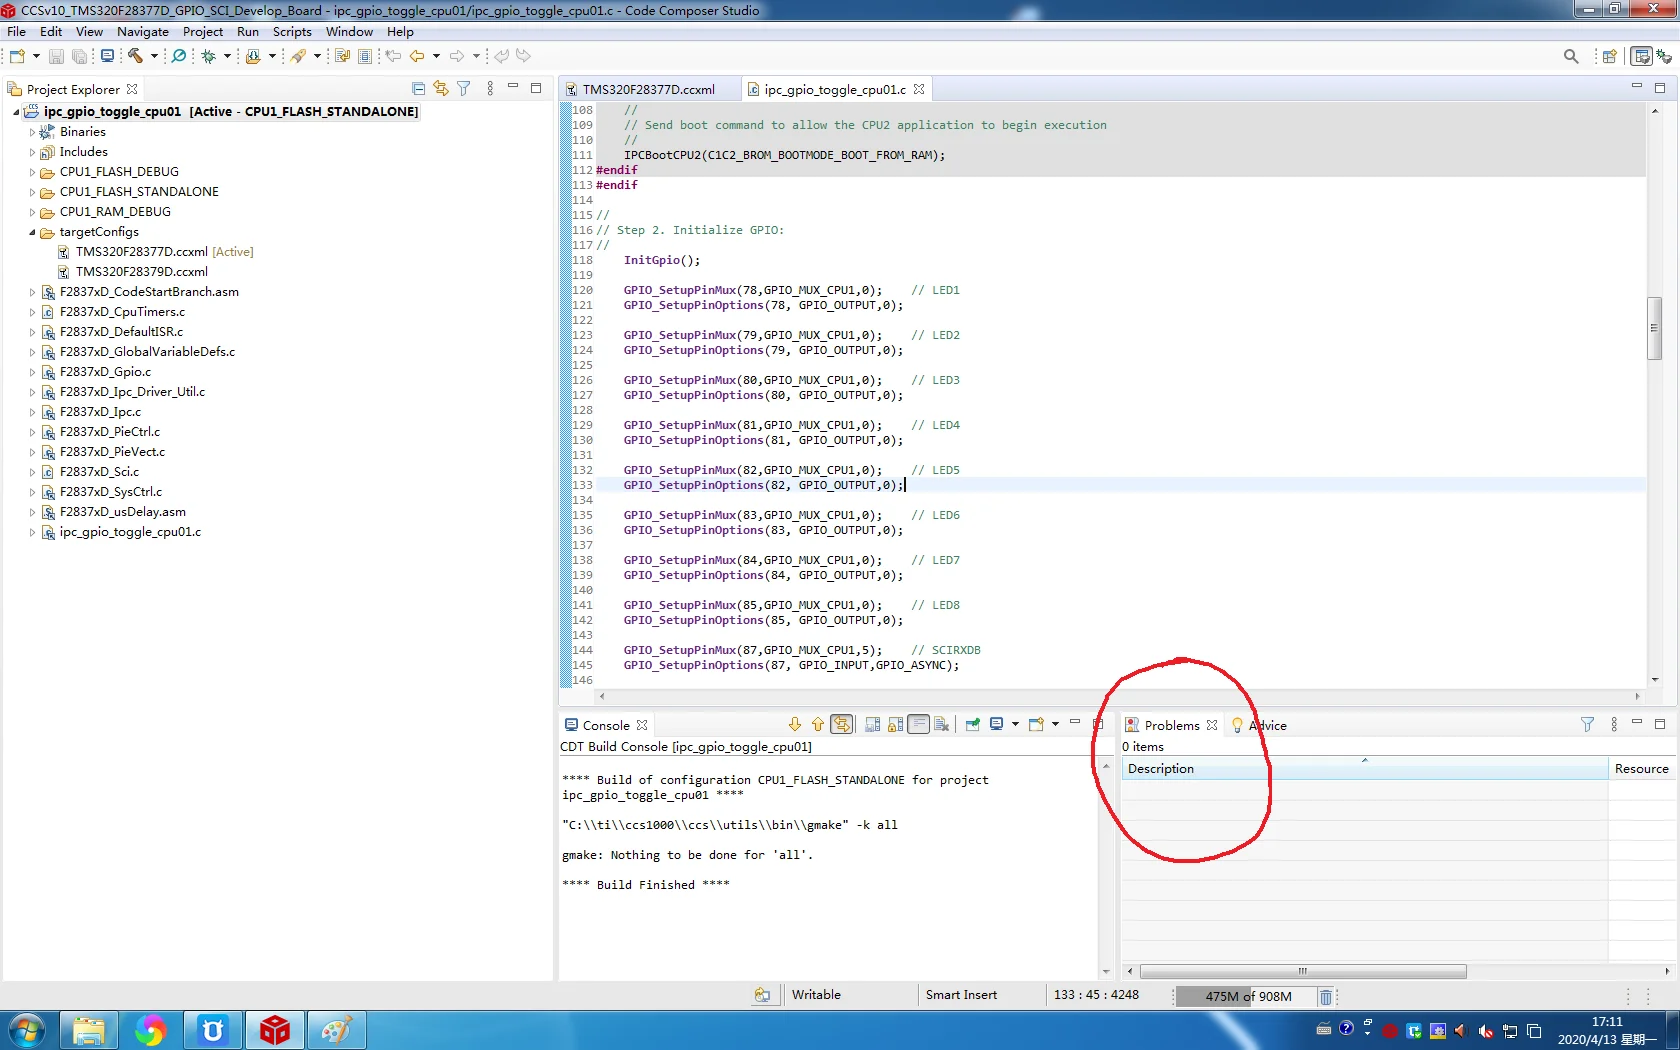
Task: Open the Build hammer dropdown arrow
Action: click(x=154, y=56)
